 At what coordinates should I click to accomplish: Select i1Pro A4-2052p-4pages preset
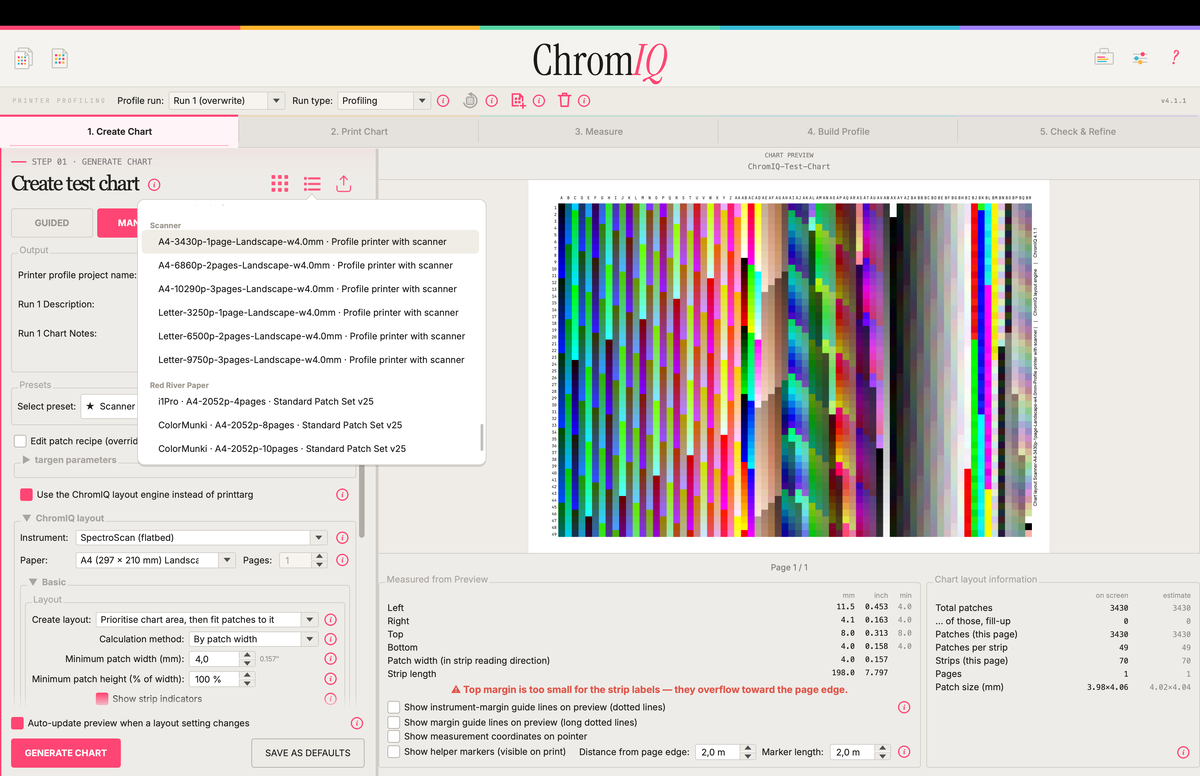pos(311,401)
